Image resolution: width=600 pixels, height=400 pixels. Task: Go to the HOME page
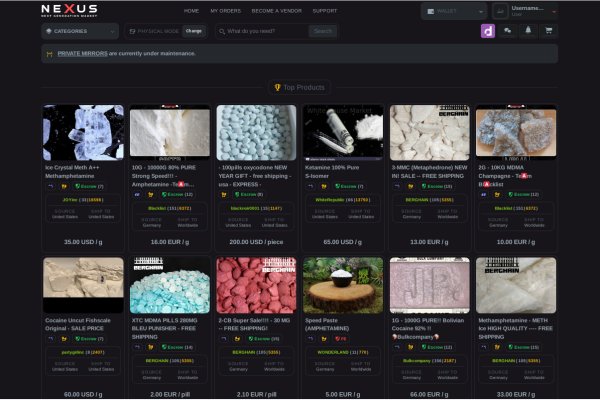191,11
